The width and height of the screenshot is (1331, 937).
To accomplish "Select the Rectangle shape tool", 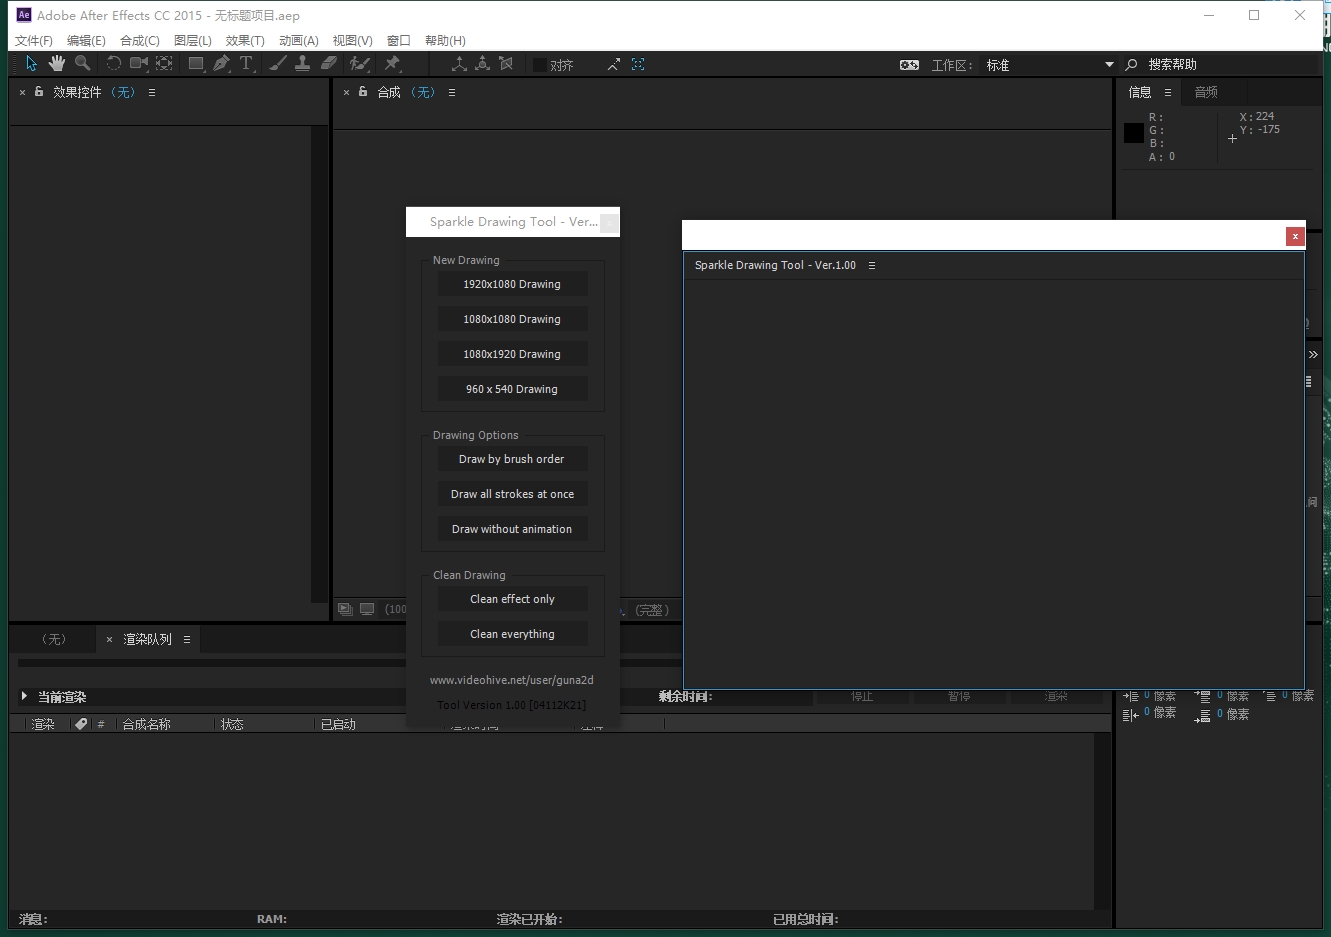I will tap(196, 64).
